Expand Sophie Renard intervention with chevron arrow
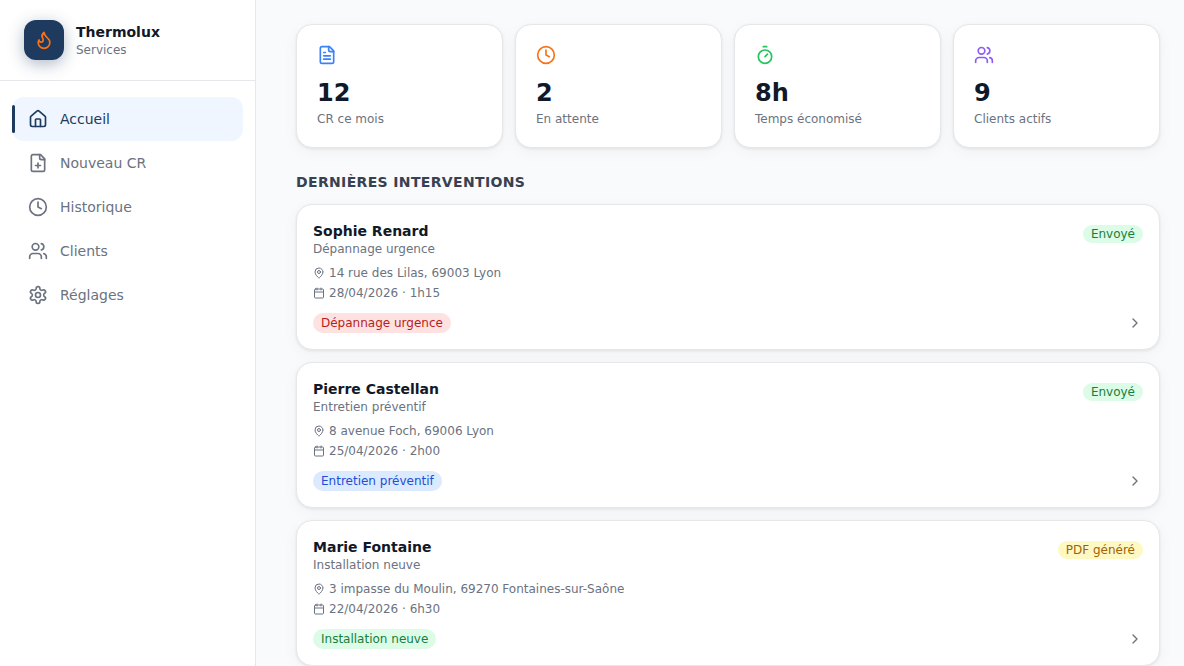This screenshot has height=666, width=1184. 1134,323
